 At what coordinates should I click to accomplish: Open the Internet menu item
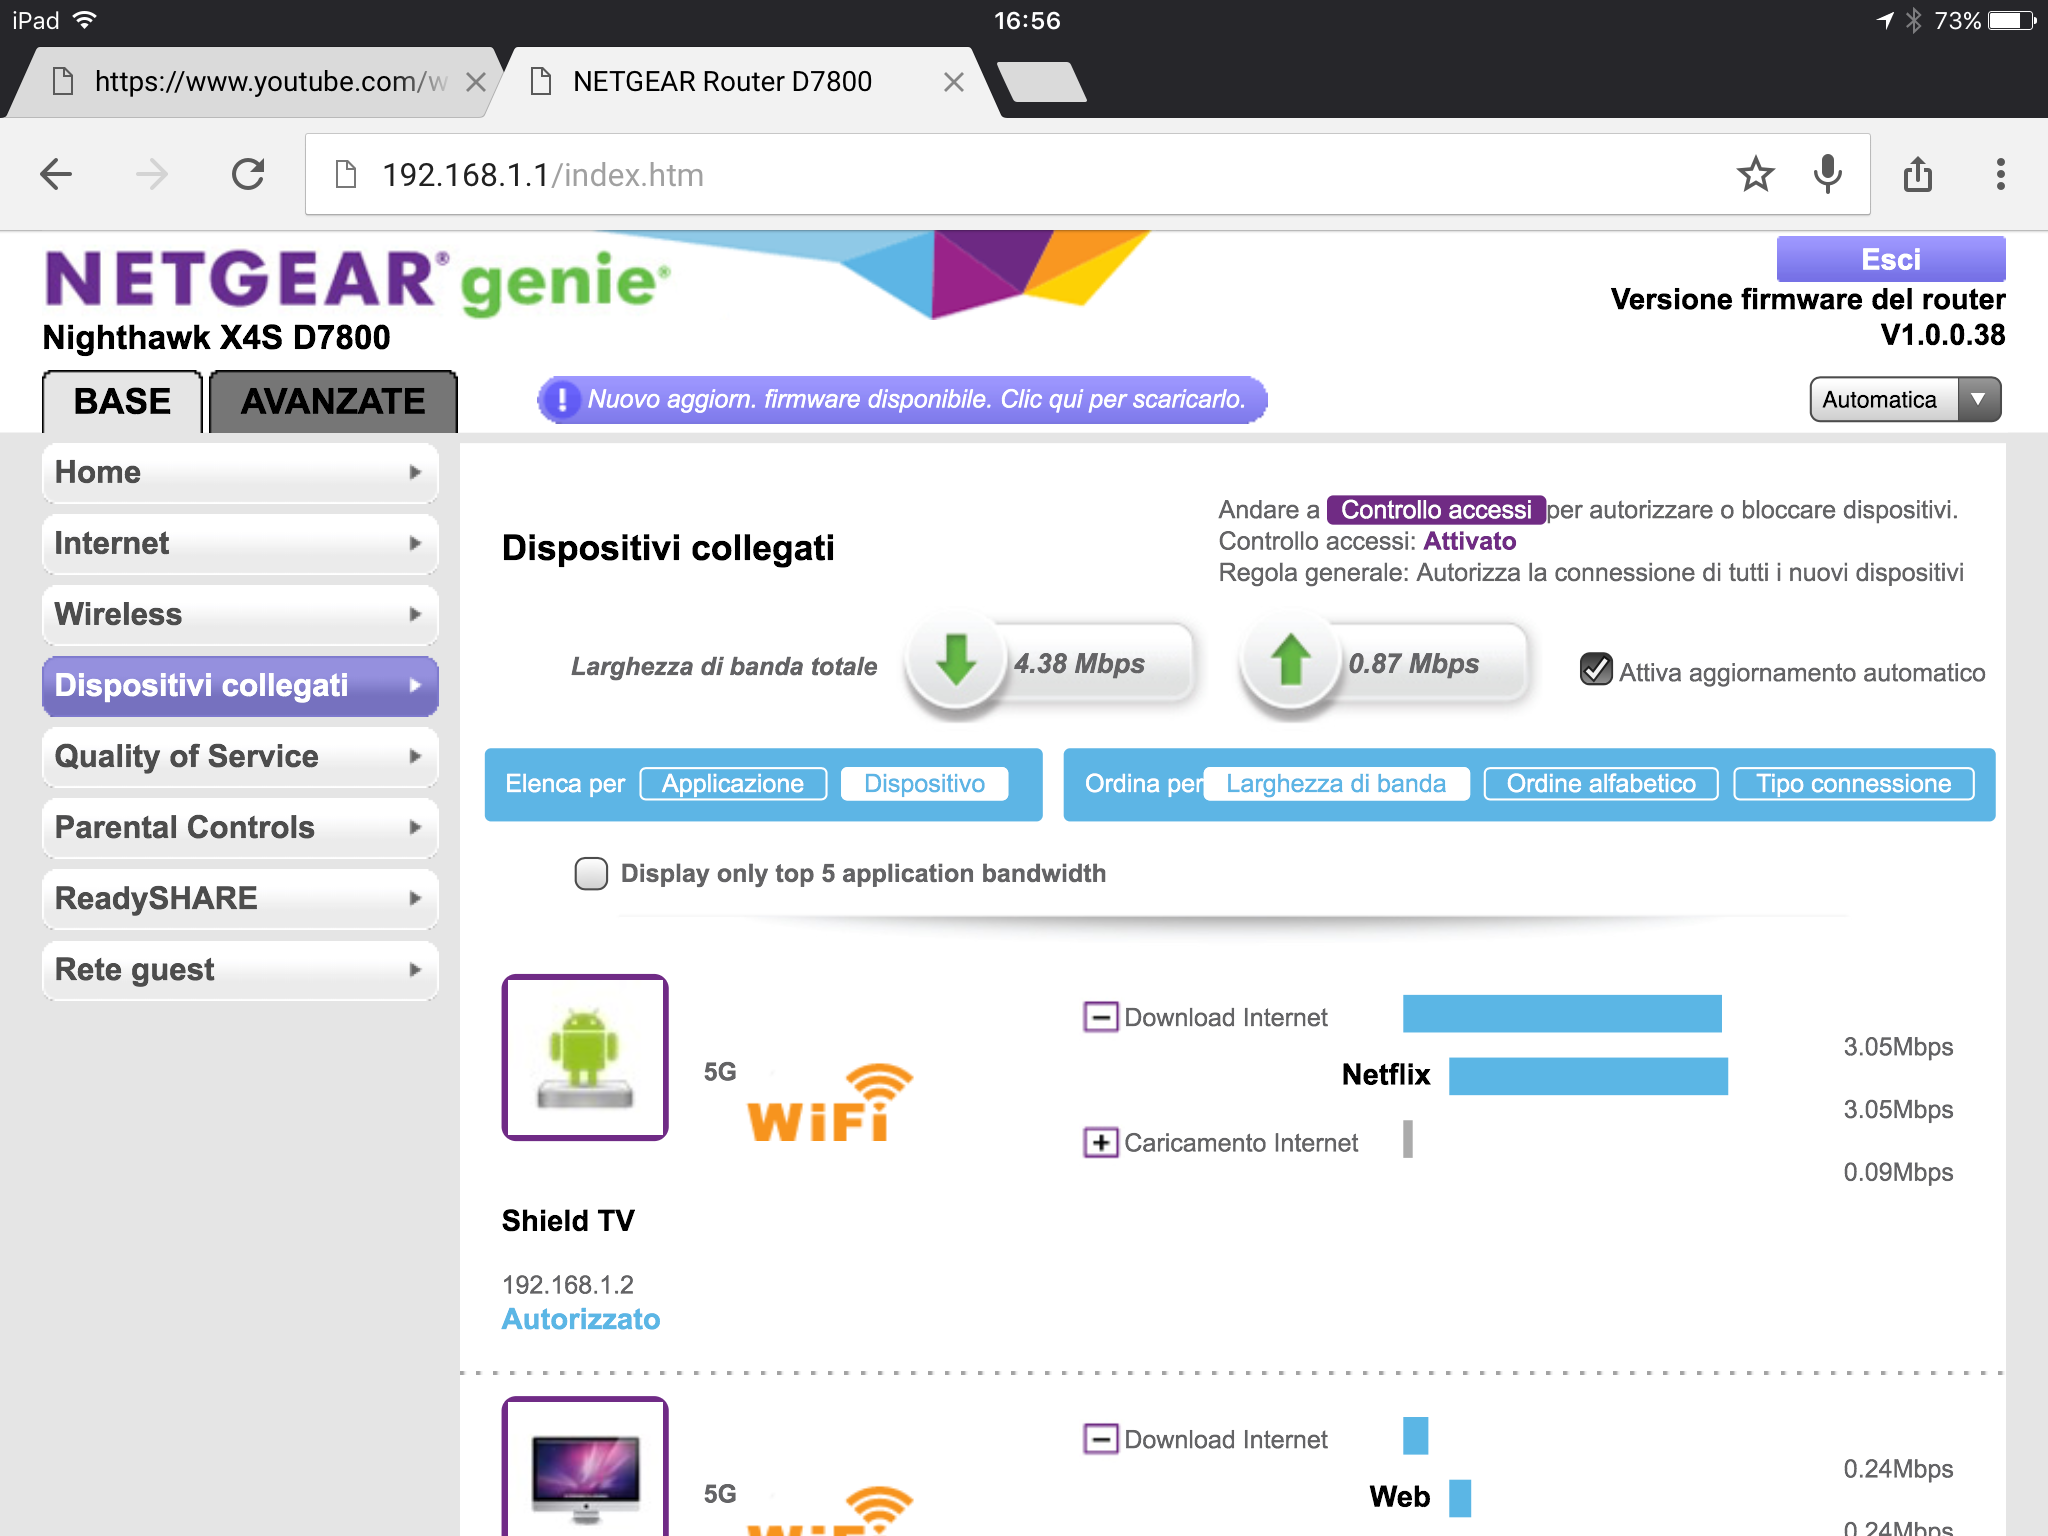[240, 543]
